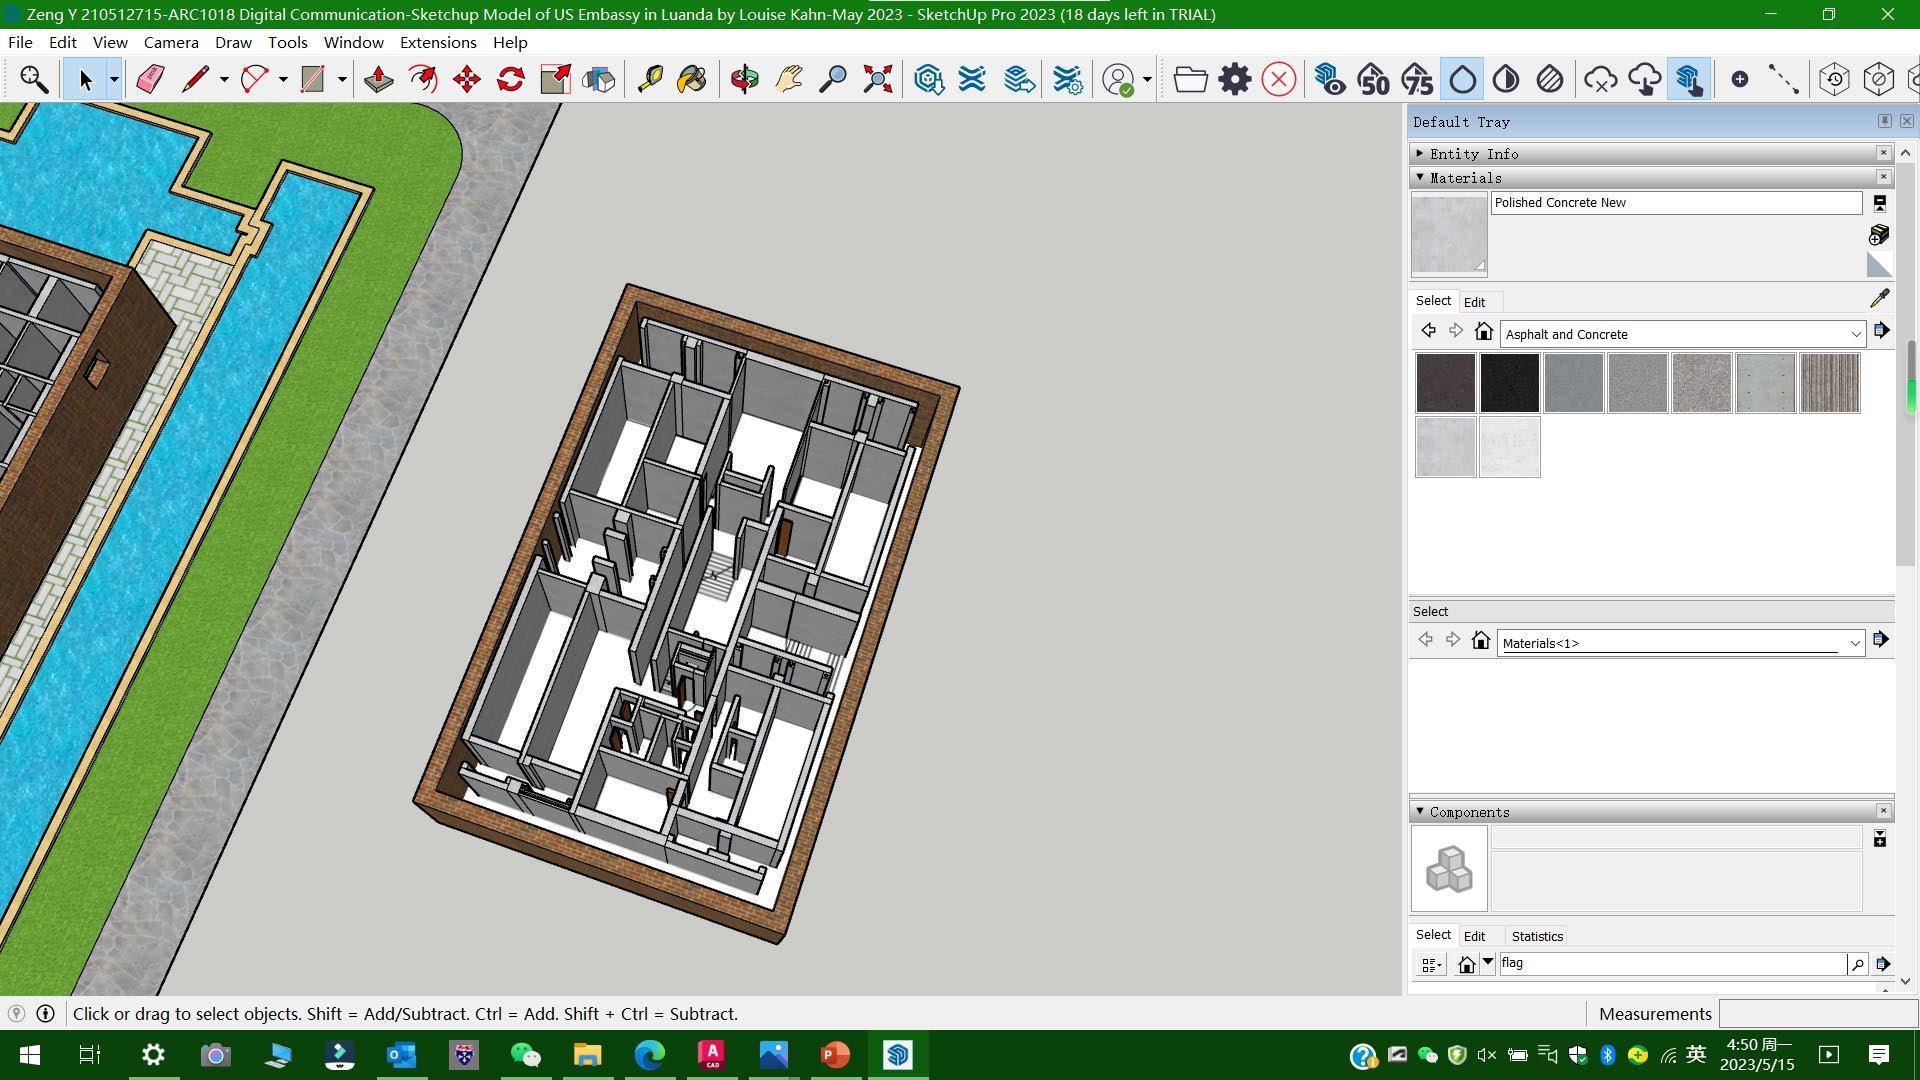
Task: Open the Asphalt and Concrete dropdown
Action: [1855, 334]
